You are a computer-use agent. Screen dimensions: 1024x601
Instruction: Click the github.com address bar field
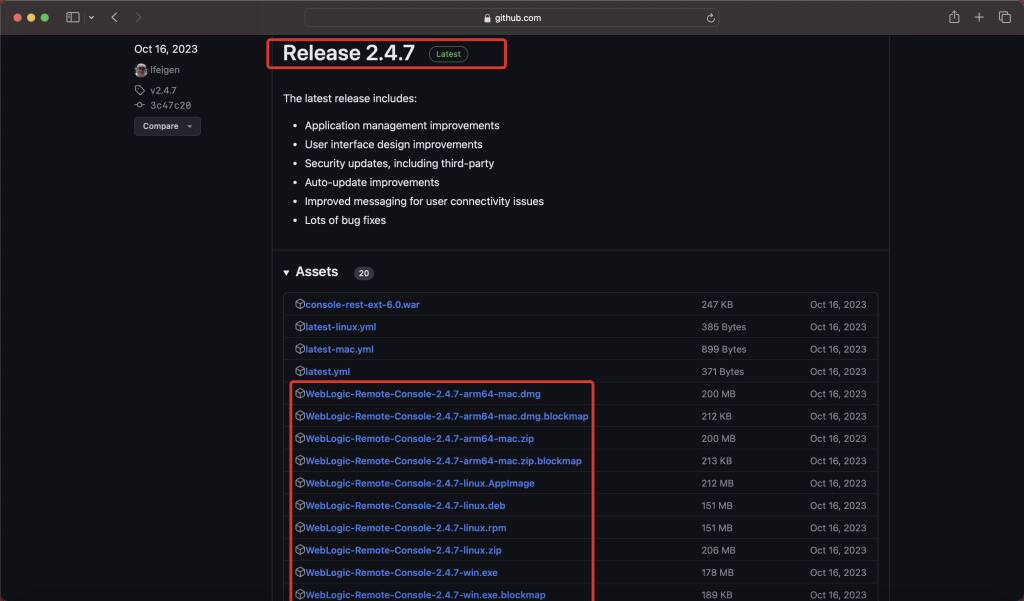coord(512,17)
